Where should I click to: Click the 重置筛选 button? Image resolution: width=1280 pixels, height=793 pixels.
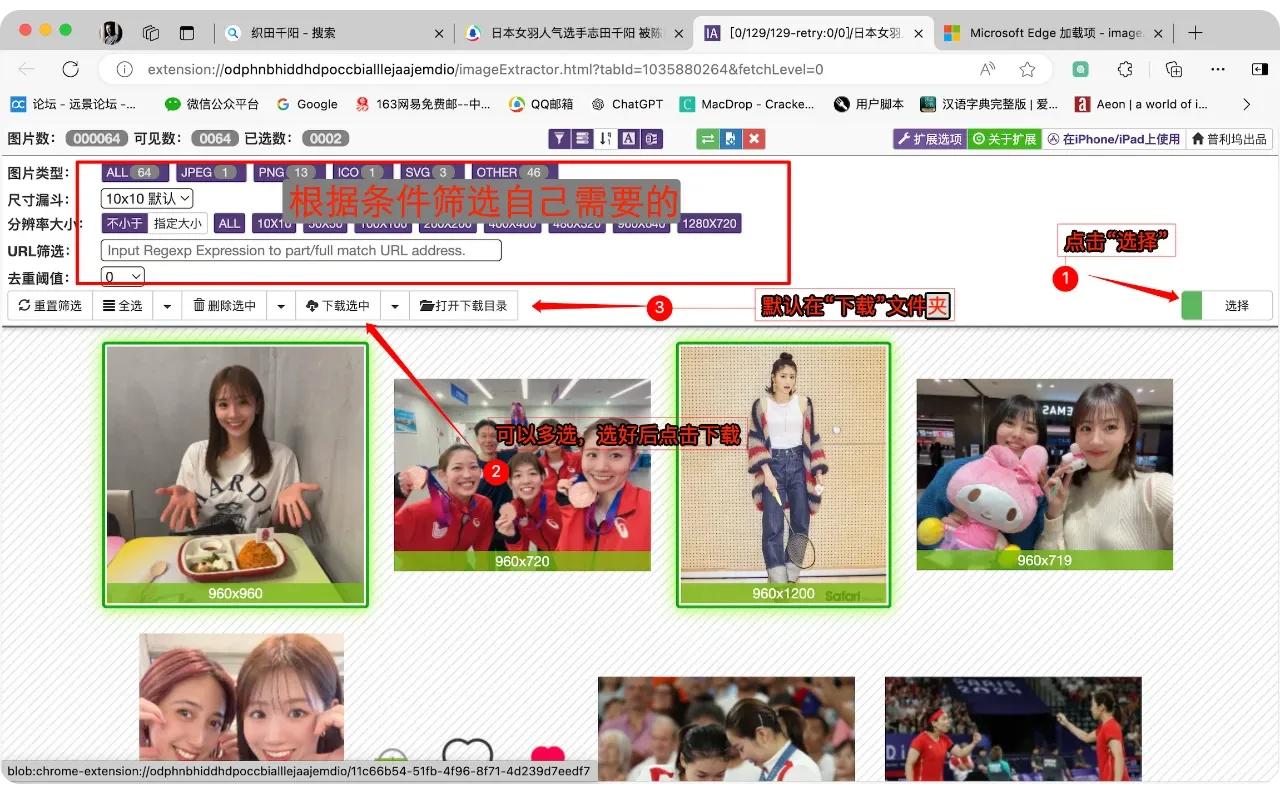tap(50, 305)
